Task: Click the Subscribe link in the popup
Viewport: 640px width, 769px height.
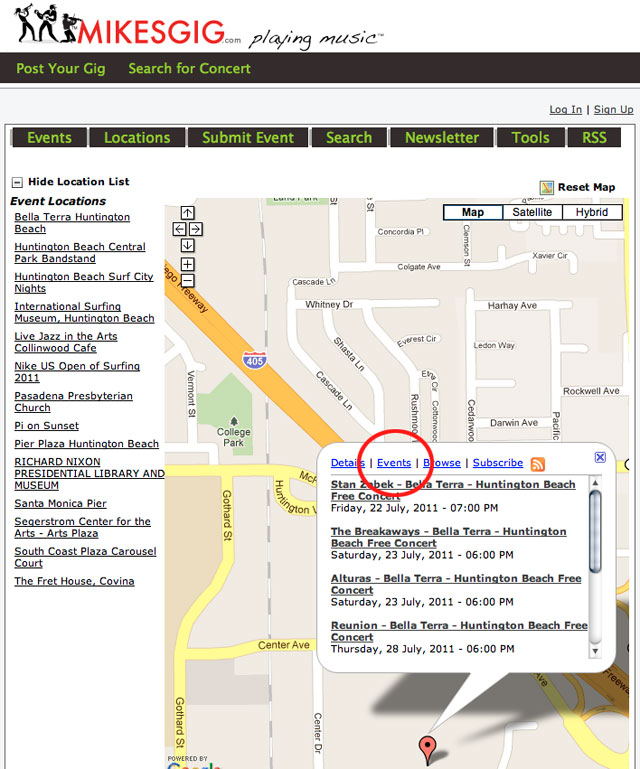Action: tap(498, 463)
